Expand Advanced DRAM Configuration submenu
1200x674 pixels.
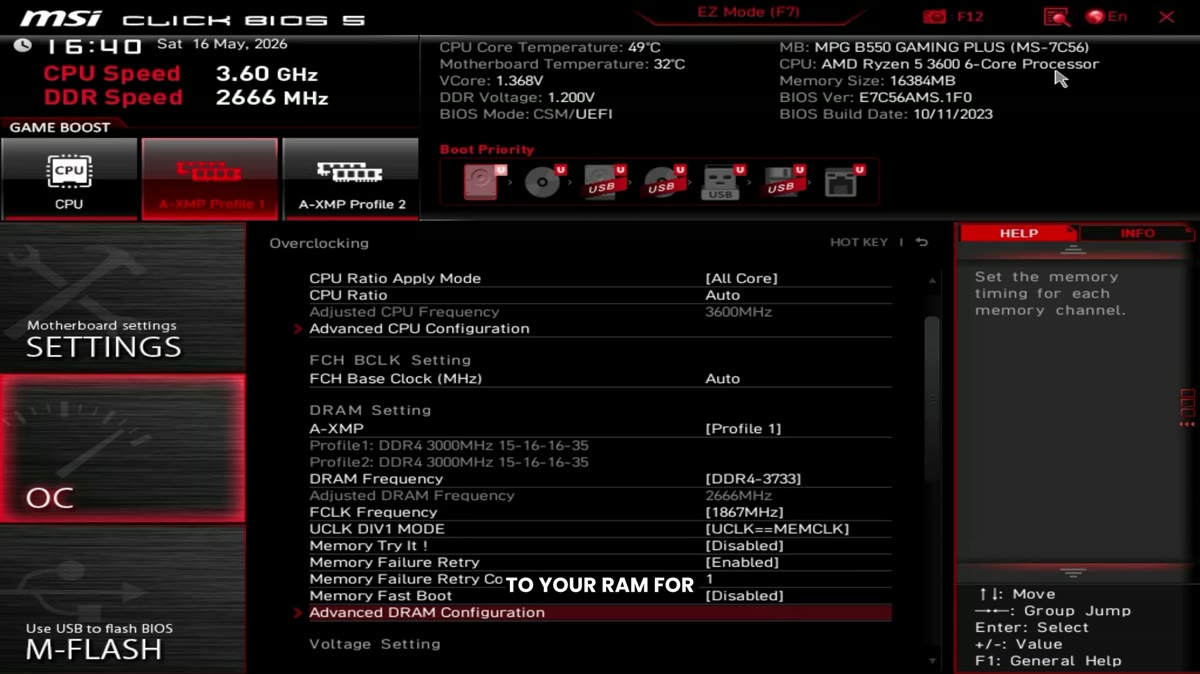point(598,612)
